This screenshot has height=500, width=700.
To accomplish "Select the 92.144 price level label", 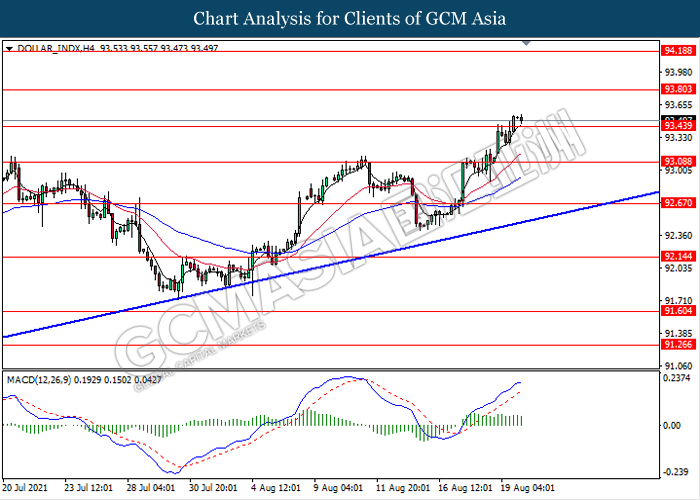I will click(678, 256).
